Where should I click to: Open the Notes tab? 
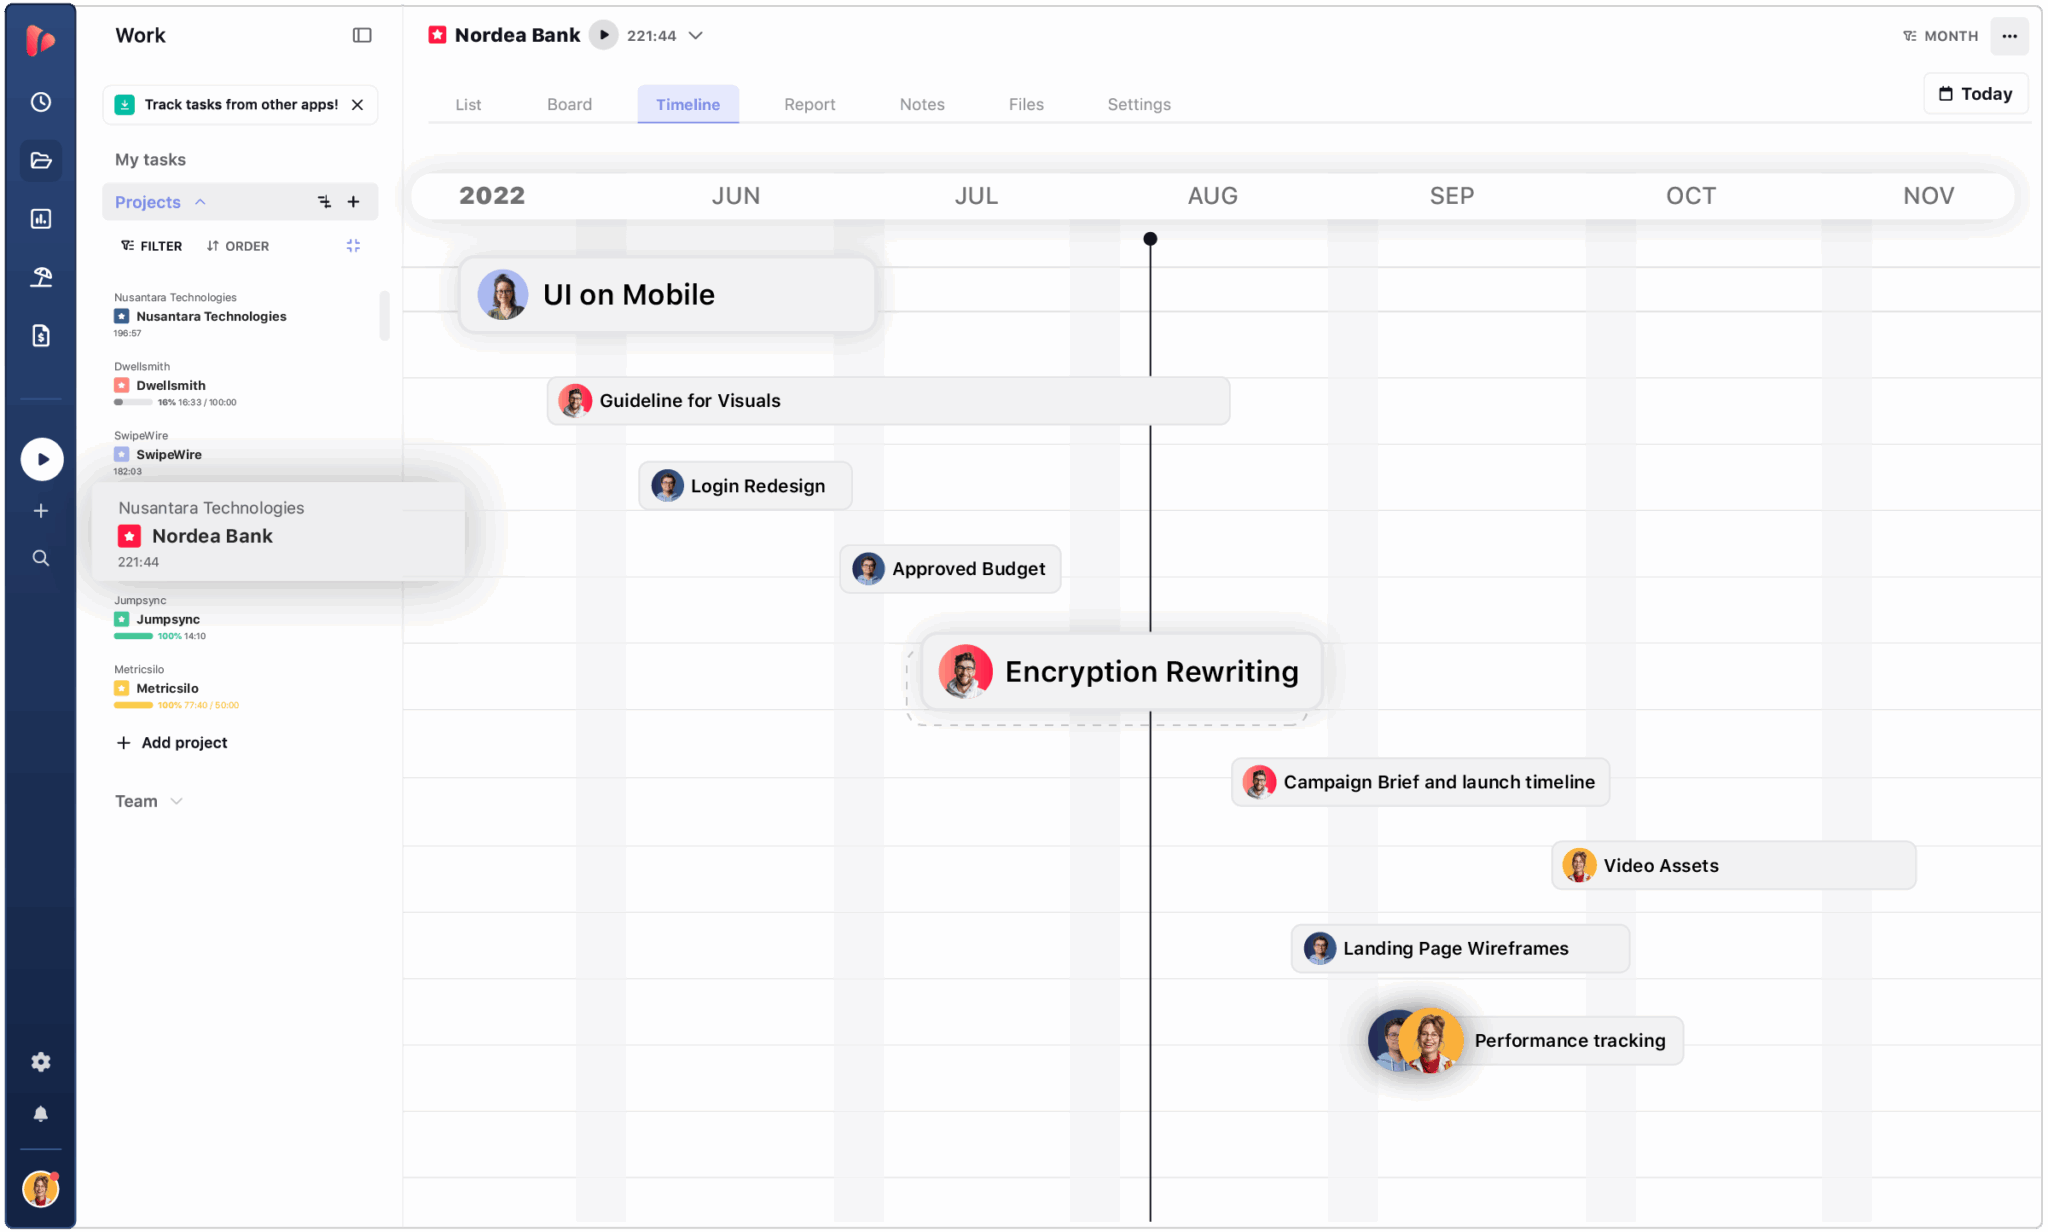pyautogui.click(x=921, y=104)
